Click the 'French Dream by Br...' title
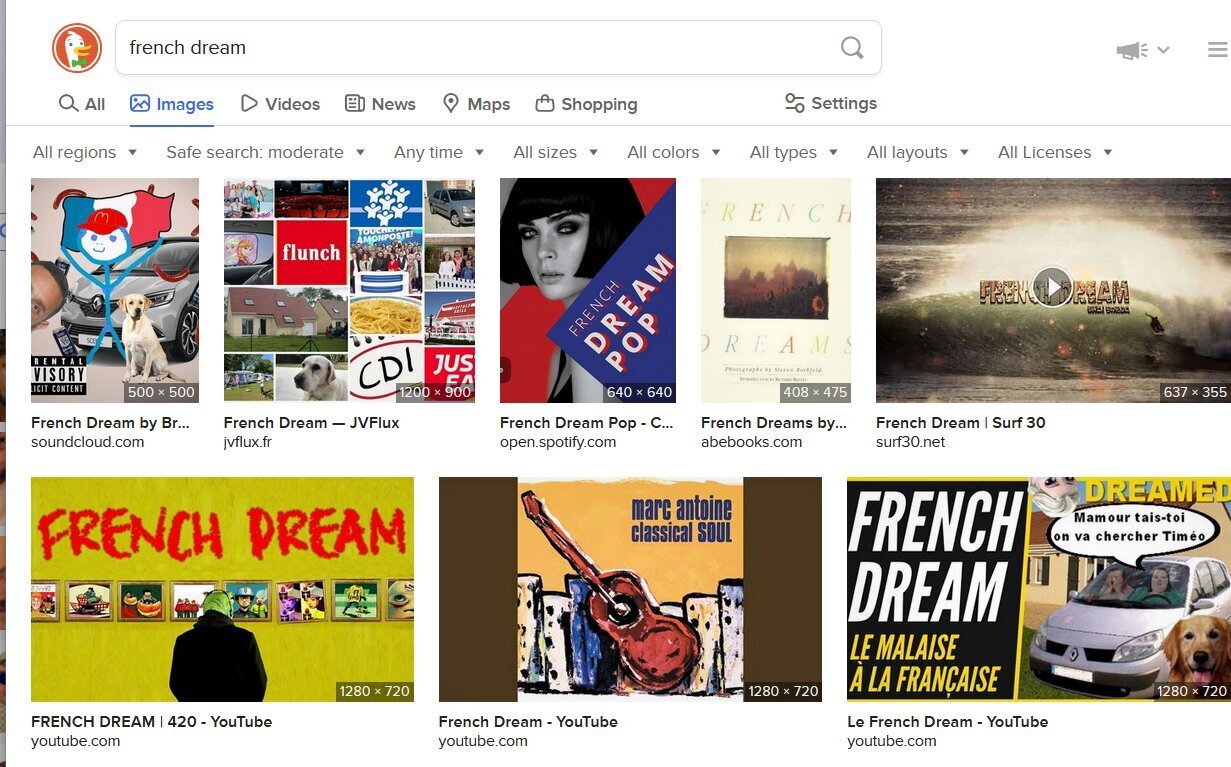Viewport: 1231px width, 767px height. (110, 423)
